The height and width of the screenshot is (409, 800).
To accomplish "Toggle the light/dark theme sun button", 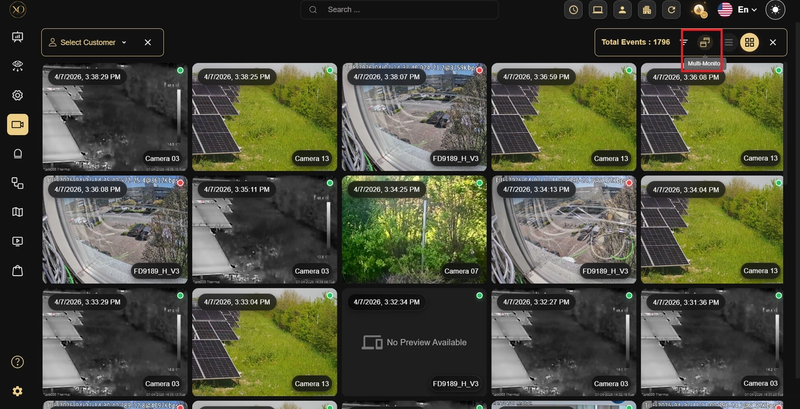I will tap(776, 10).
